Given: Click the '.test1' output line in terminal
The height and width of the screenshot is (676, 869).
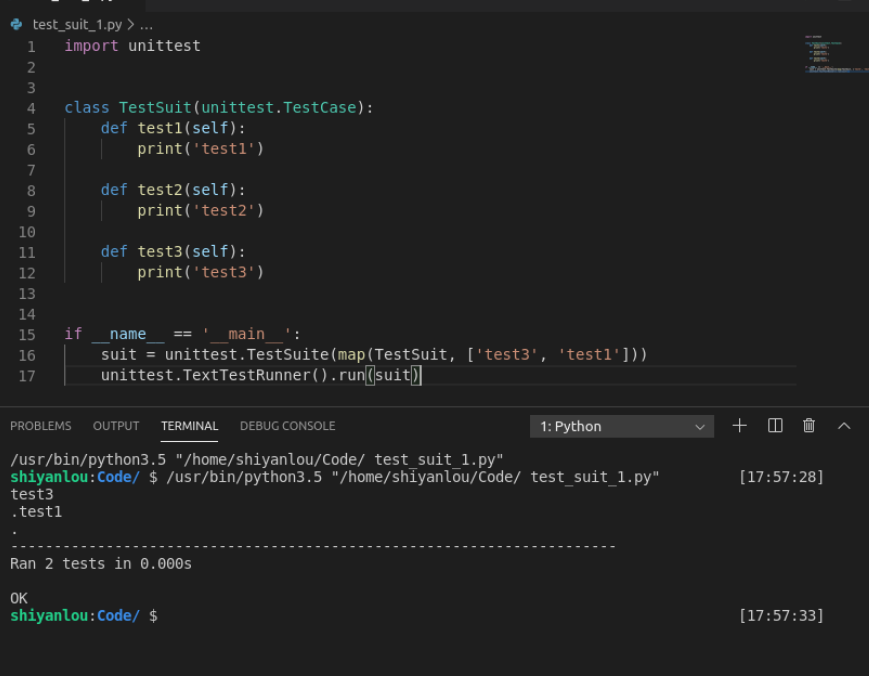Looking at the screenshot, I should point(36,511).
